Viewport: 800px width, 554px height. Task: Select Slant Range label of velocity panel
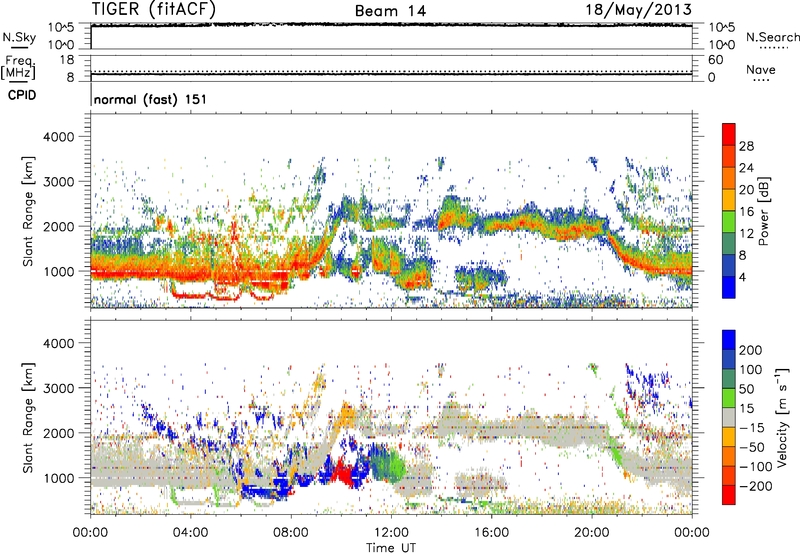(x=28, y=418)
